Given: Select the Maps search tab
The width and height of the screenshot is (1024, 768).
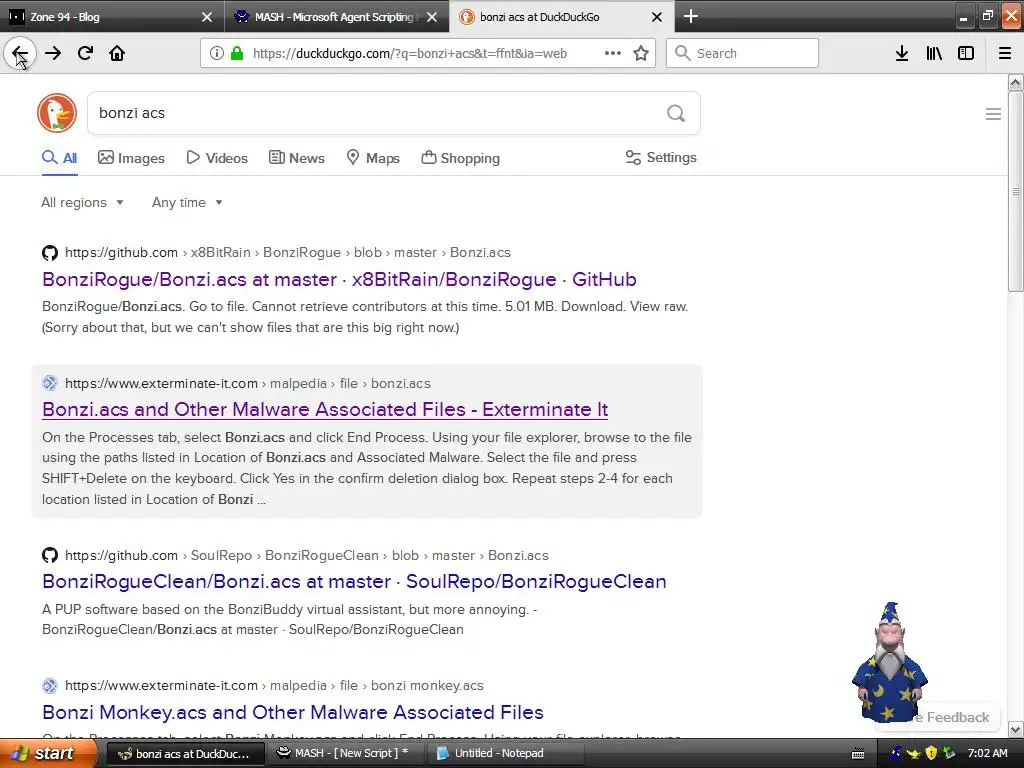Looking at the screenshot, I should [373, 158].
